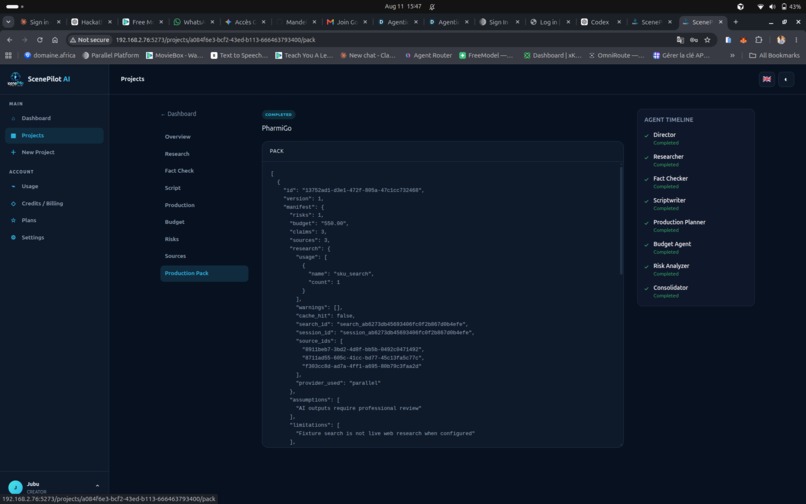Switch to the Hackat browser tab
This screenshot has width=806, height=504.
[x=90, y=22]
